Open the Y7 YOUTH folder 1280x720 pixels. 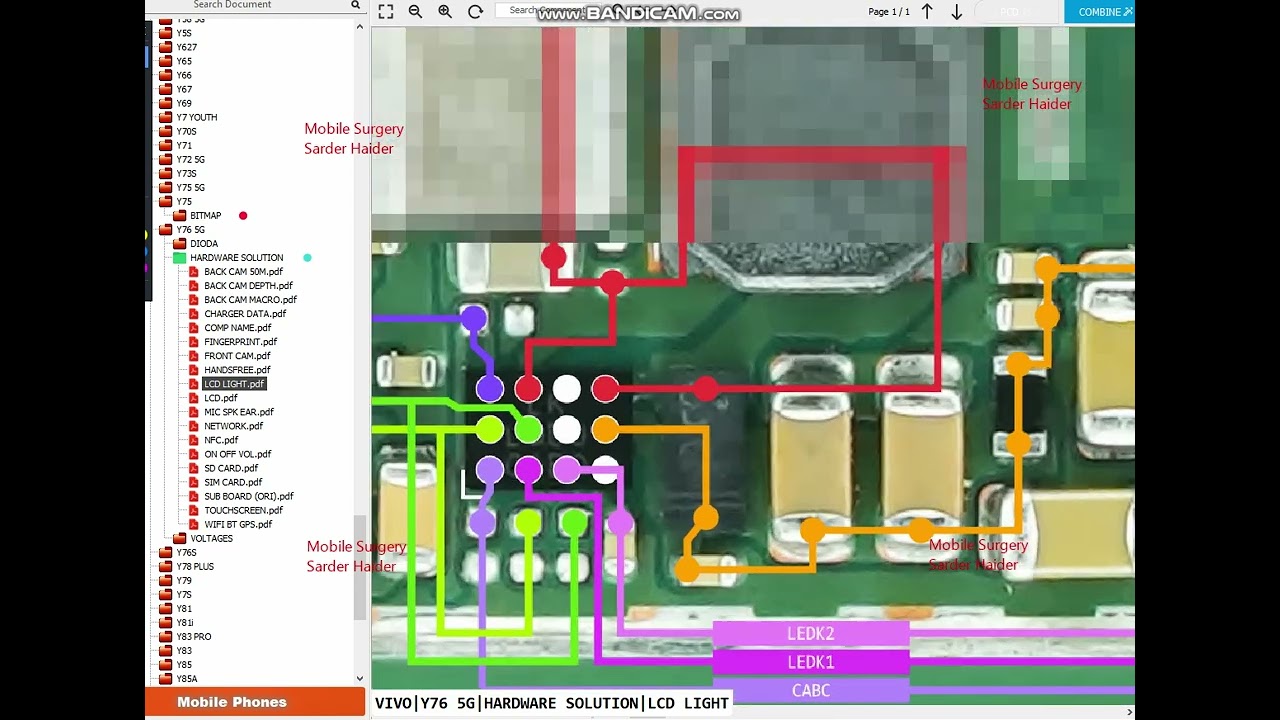coord(197,117)
